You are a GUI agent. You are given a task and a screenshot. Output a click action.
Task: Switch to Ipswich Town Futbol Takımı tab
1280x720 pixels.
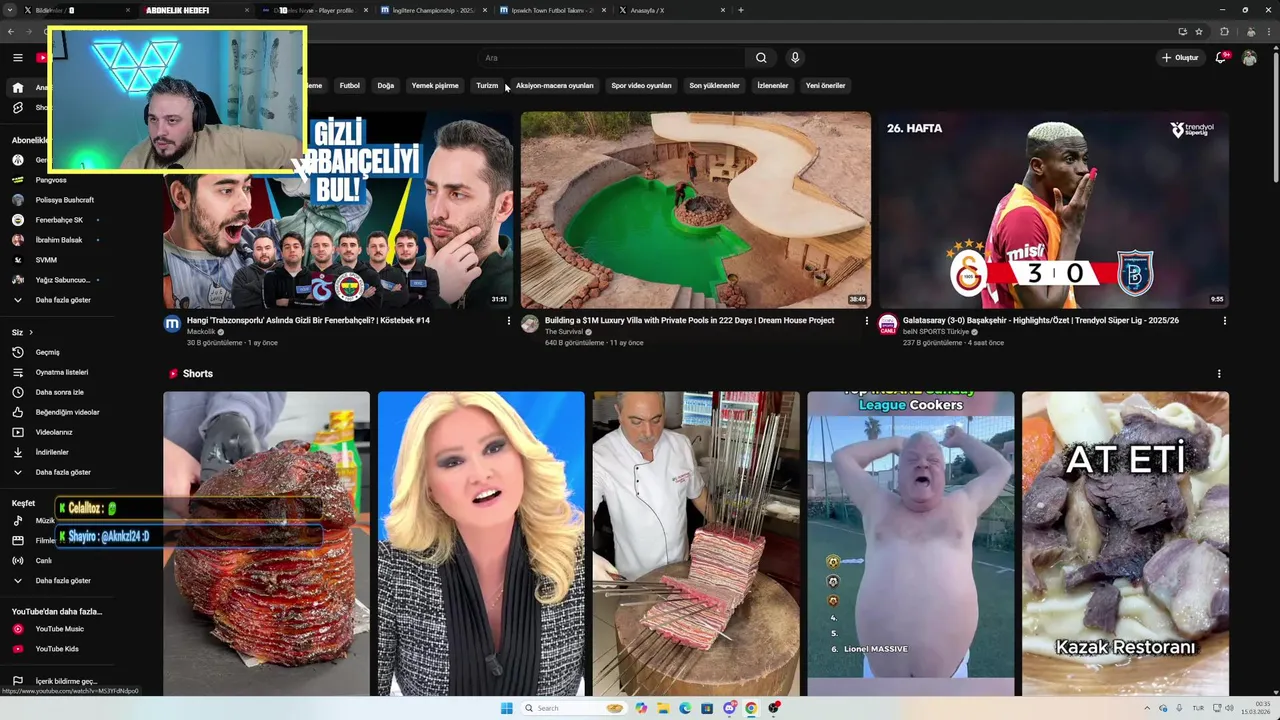(552, 10)
